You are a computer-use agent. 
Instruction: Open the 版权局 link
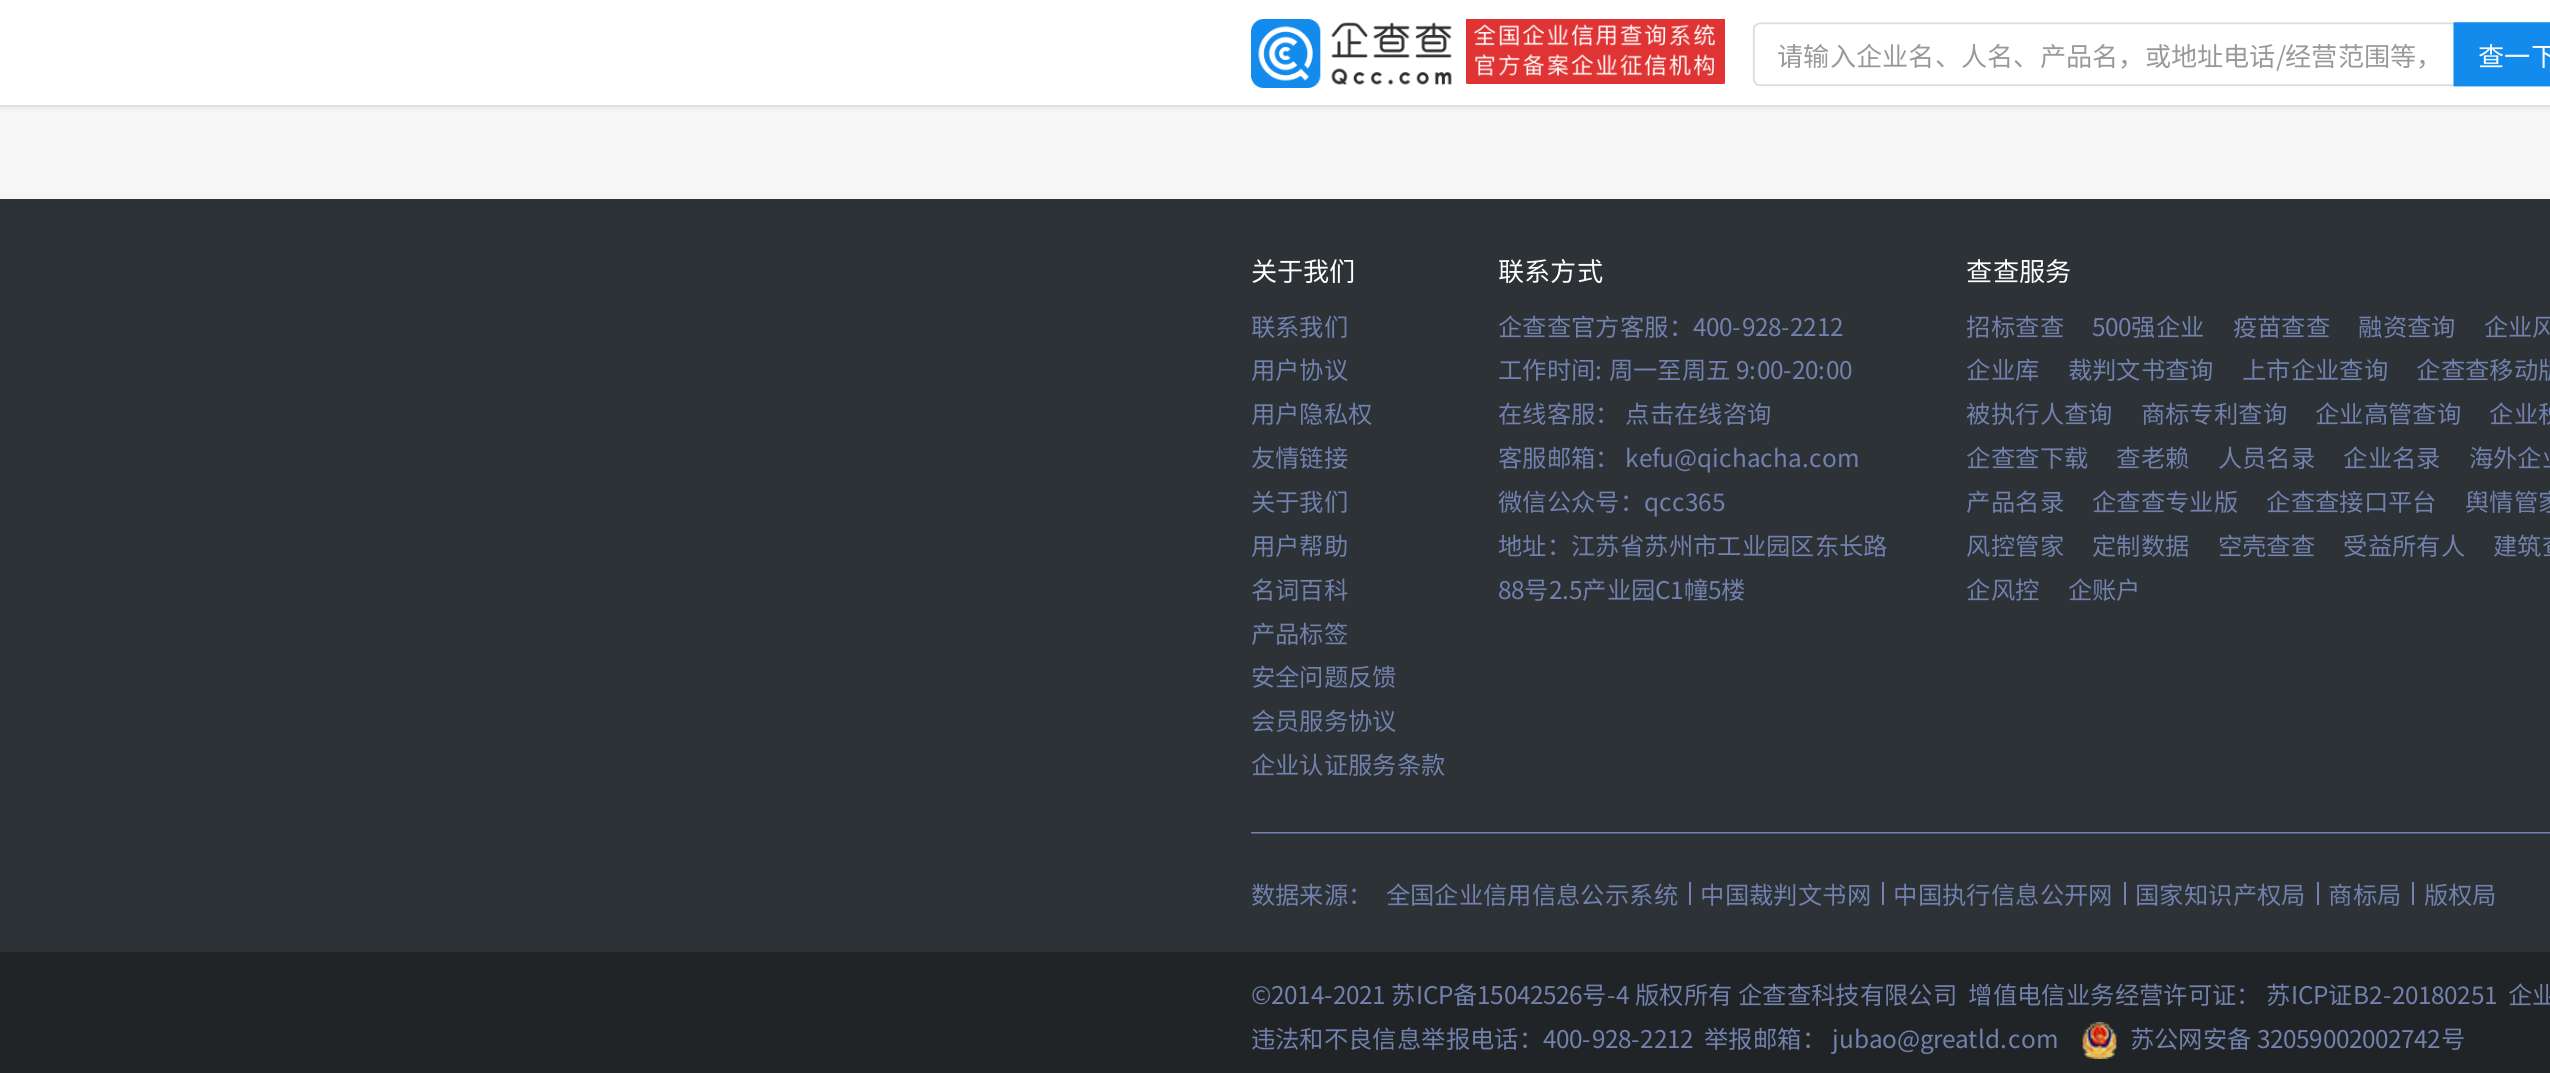coord(2459,895)
